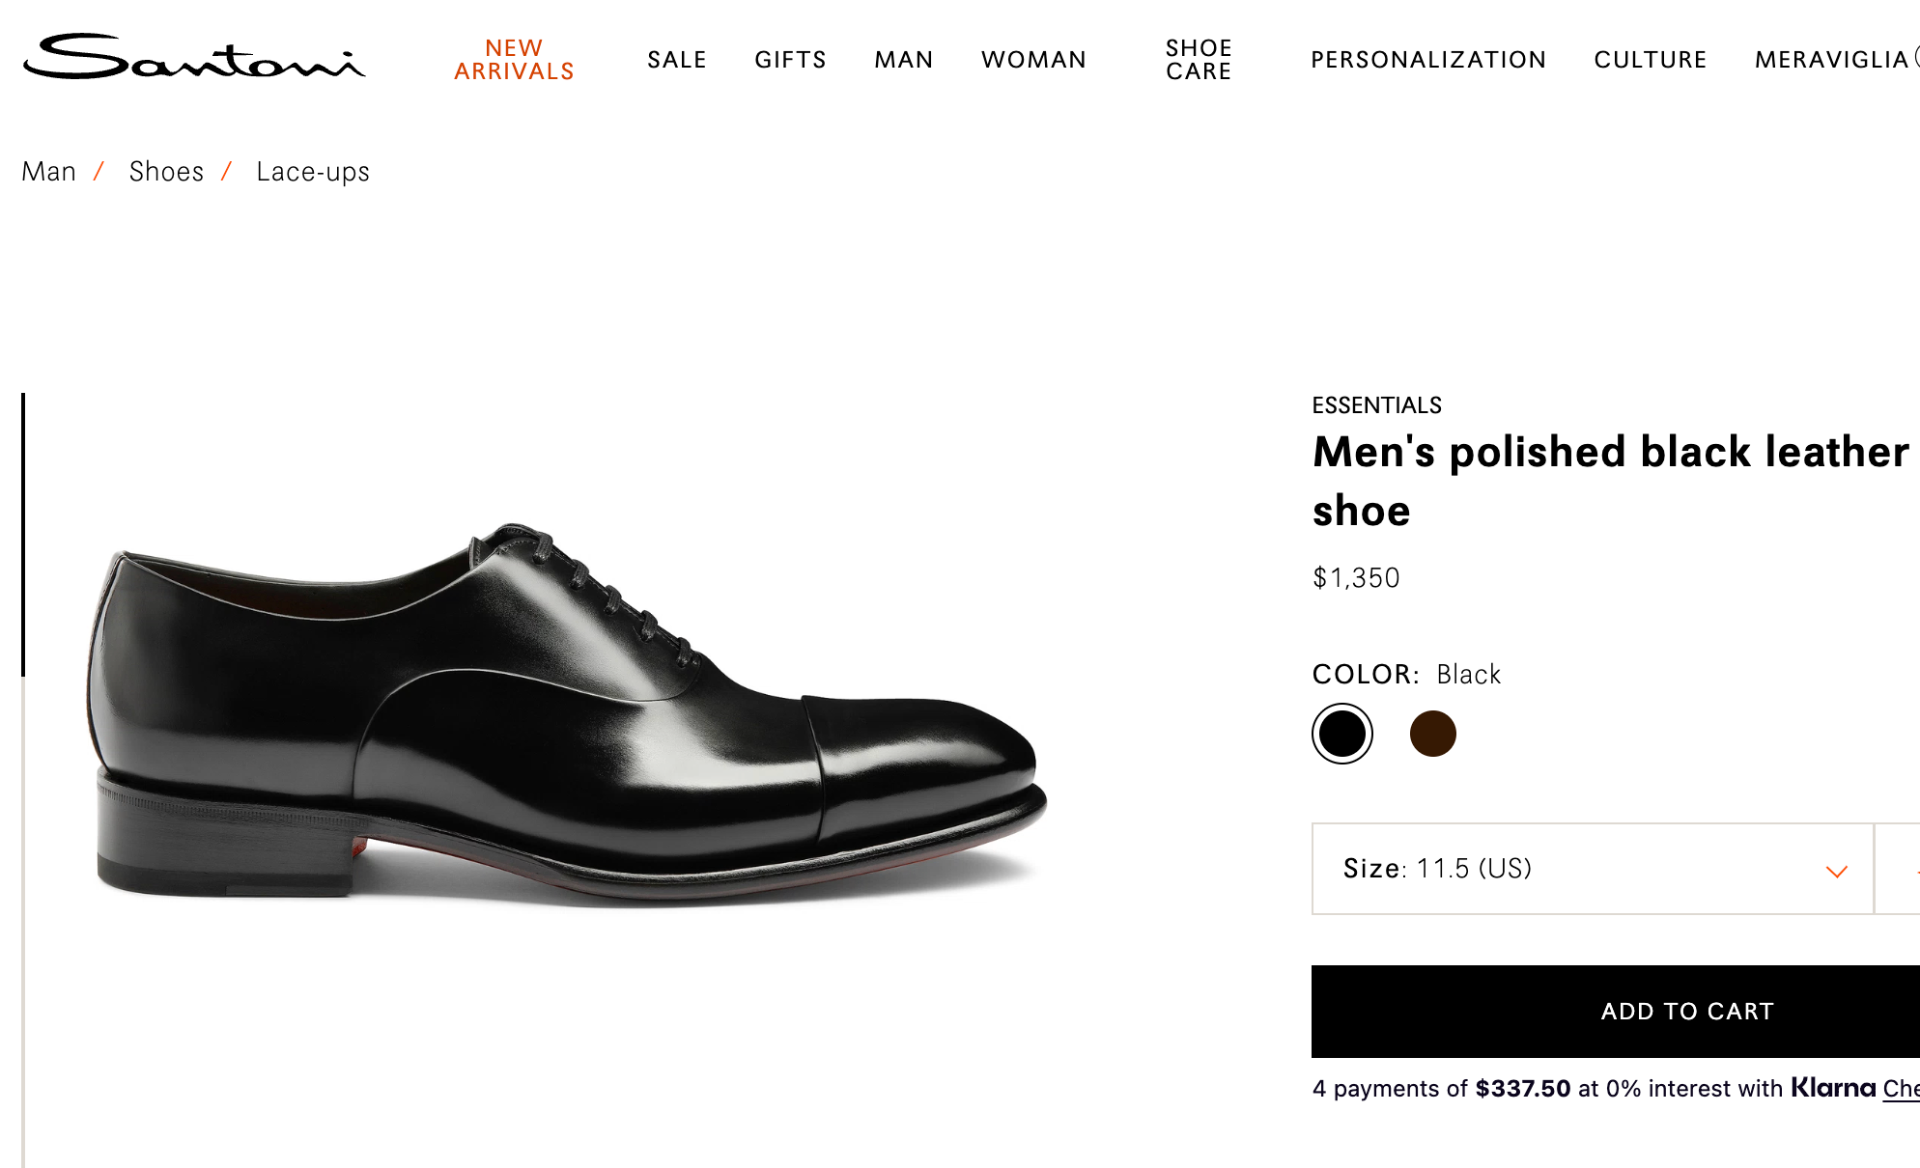Open the NEW ARRIVALS menu

[x=514, y=59]
